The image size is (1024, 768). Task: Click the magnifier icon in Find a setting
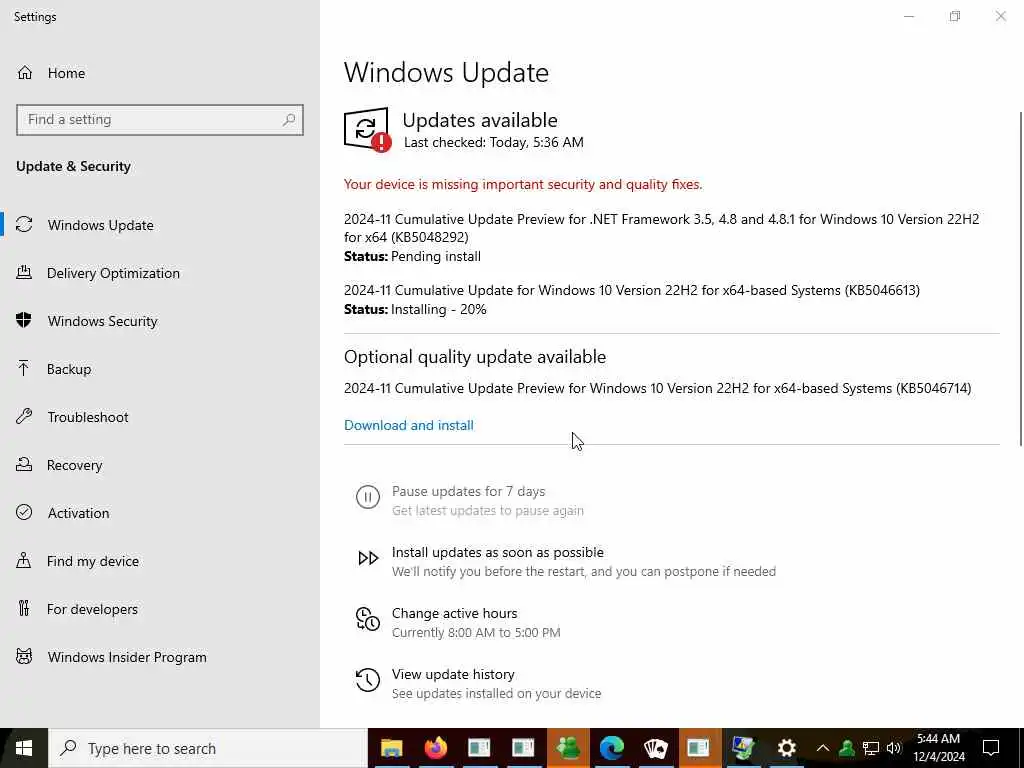tap(289, 120)
